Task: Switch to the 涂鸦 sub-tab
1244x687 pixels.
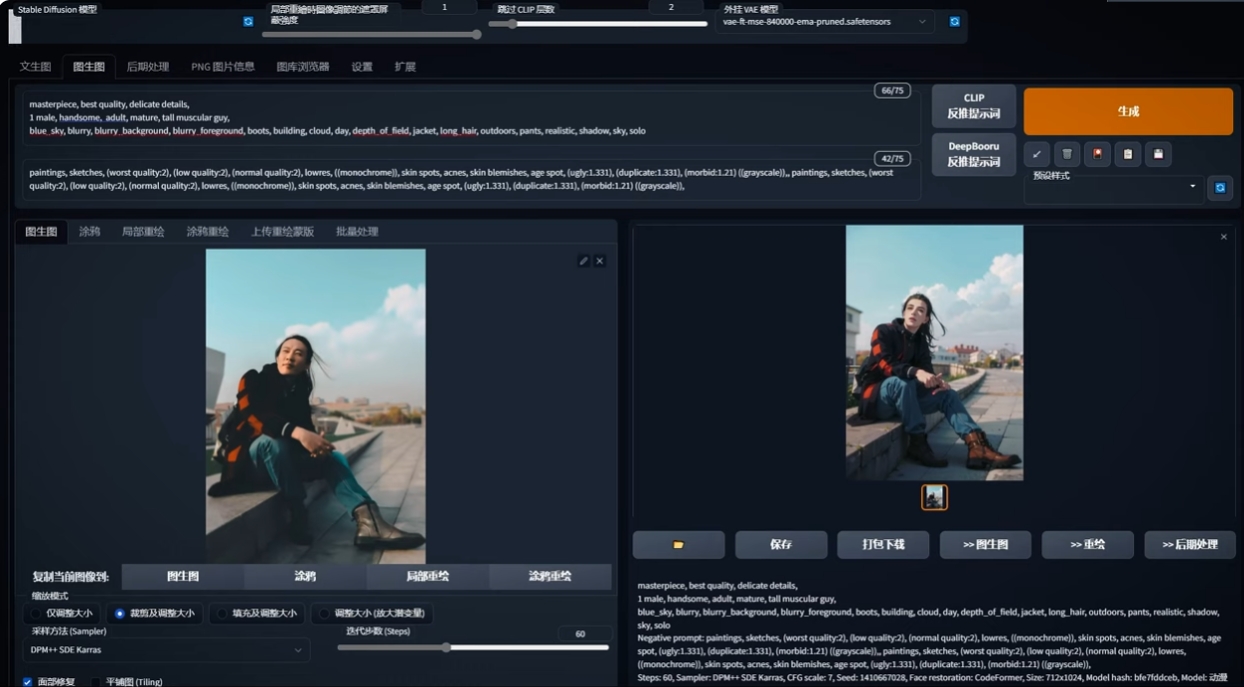Action: (x=90, y=231)
